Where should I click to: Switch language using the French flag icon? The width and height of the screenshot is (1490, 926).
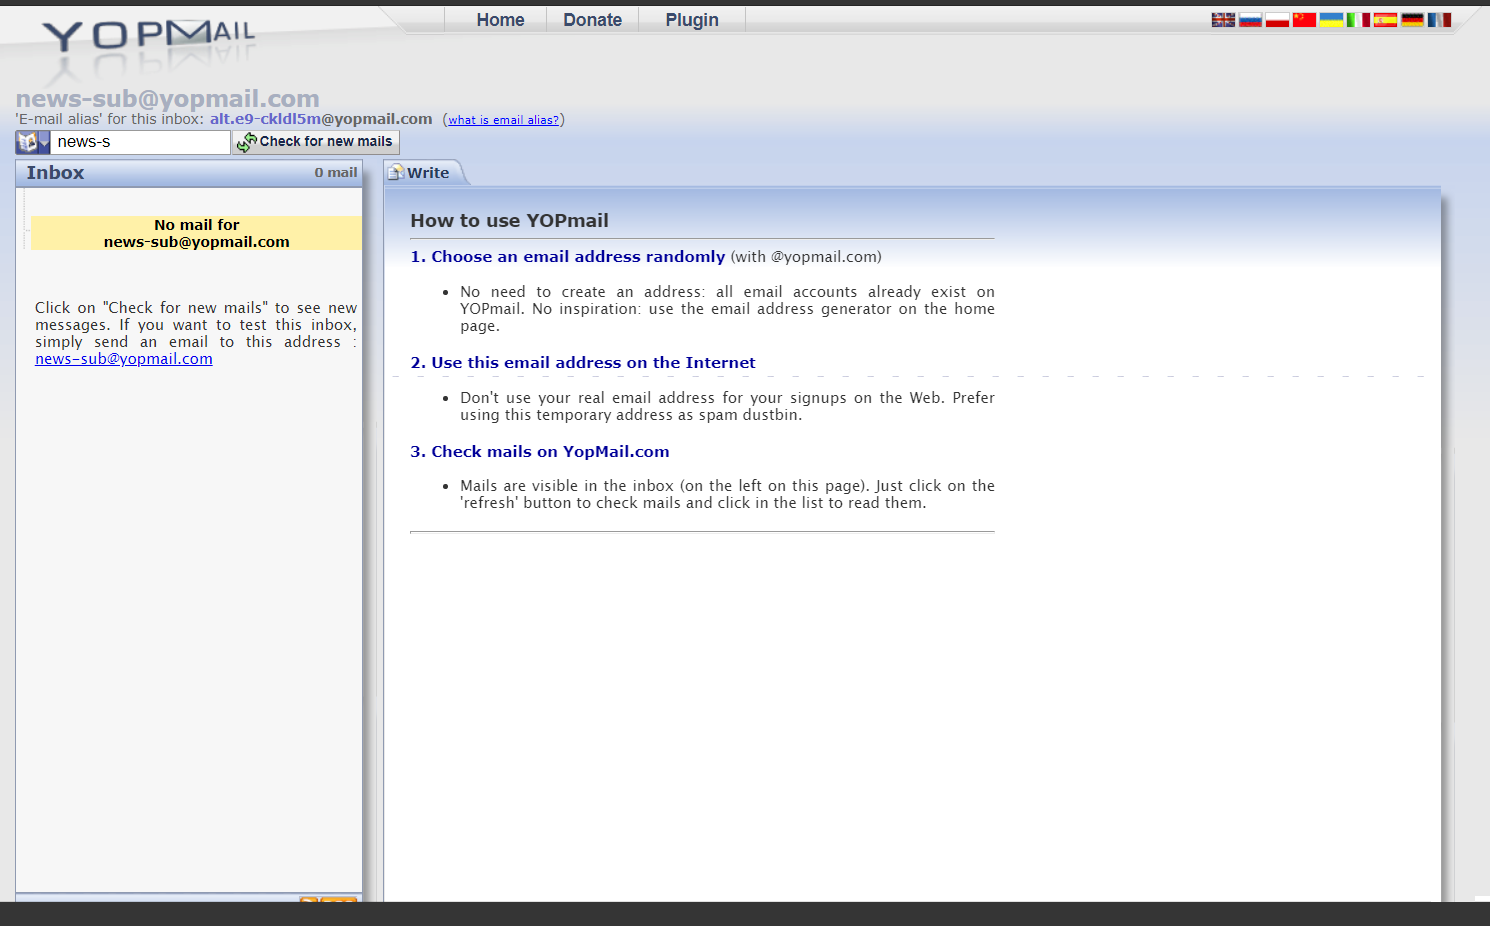pyautogui.click(x=1438, y=19)
